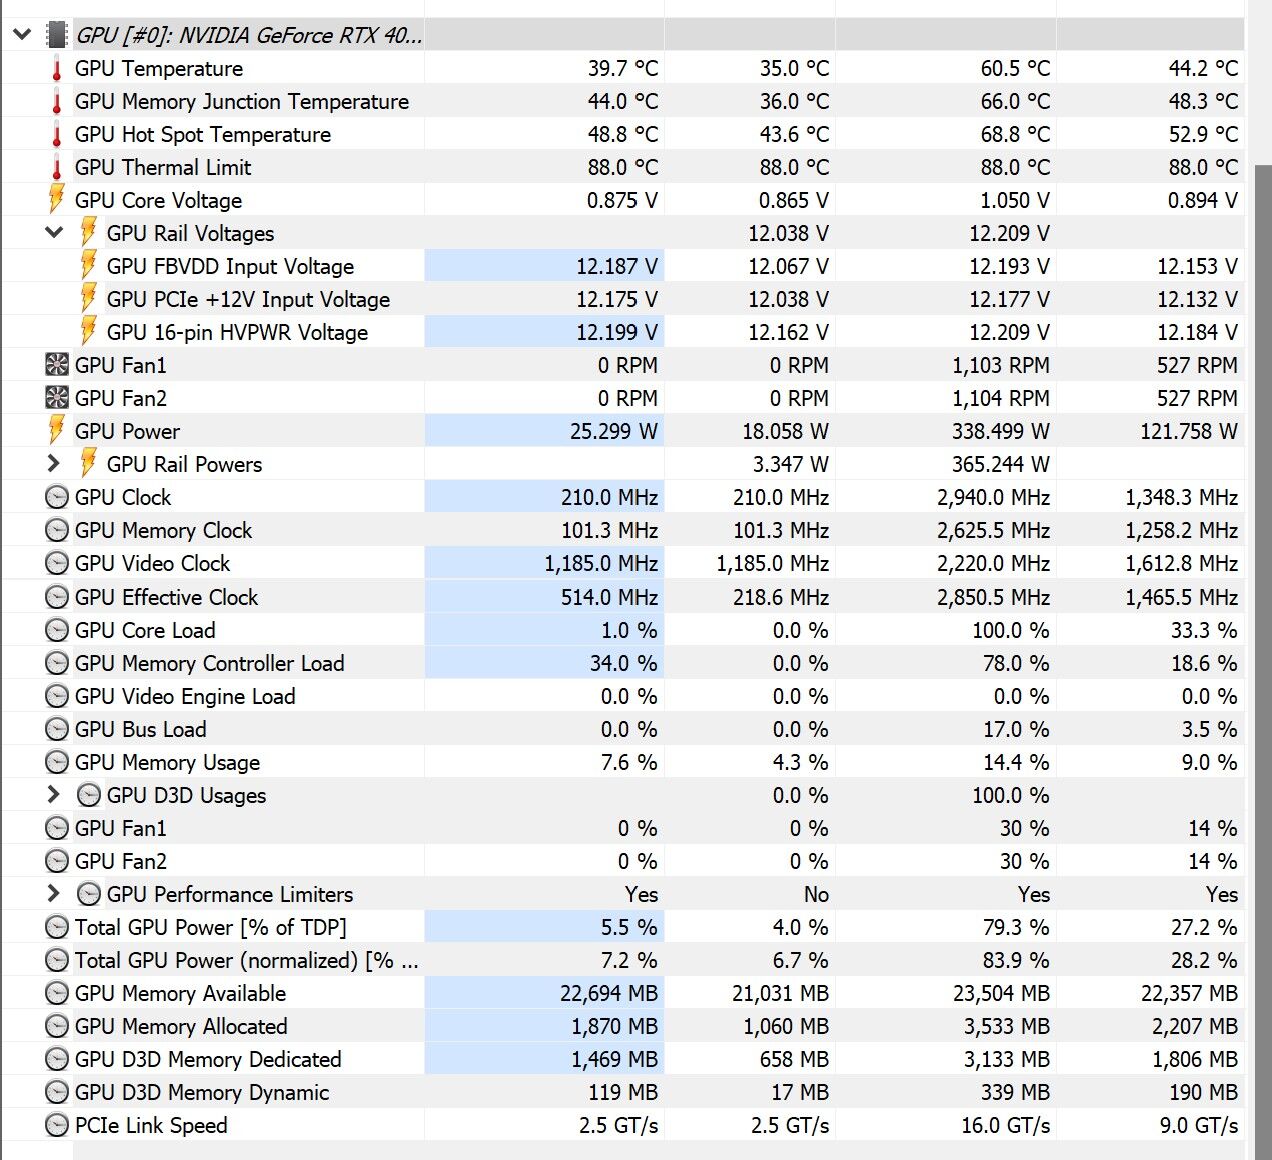1272x1160 pixels.
Task: Select the GPU Memory Controller Load label
Action: (x=209, y=663)
